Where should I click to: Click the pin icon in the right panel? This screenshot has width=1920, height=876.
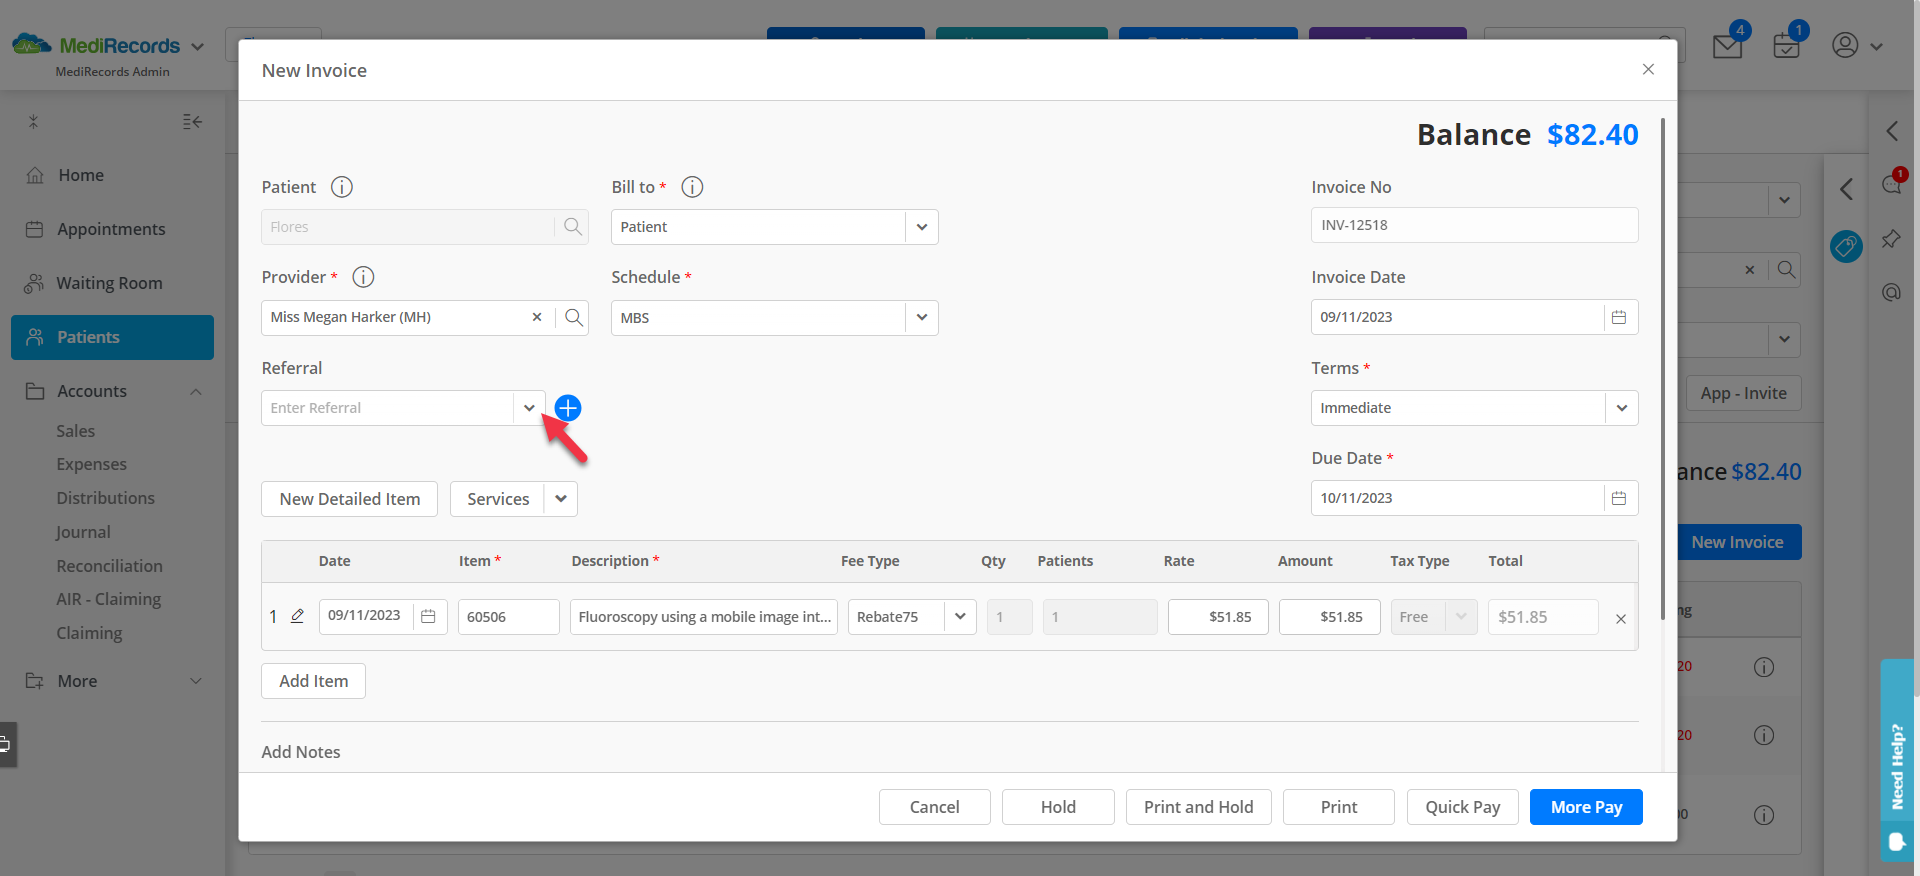(x=1891, y=239)
